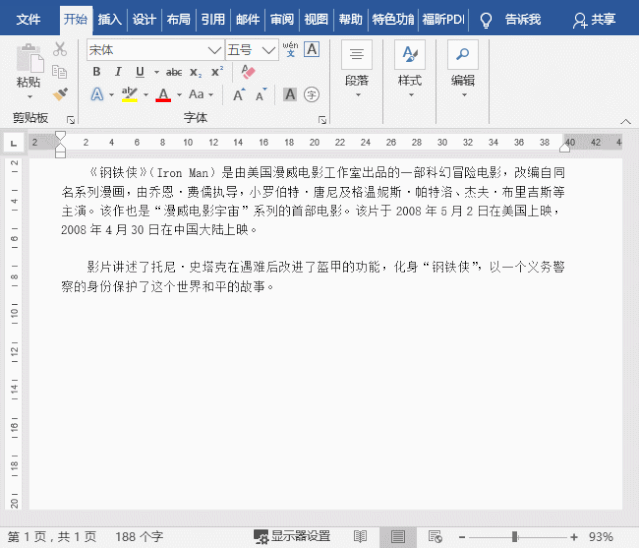The image size is (639, 548).
Task: Expand underline style options arrow
Action: [x=156, y=72]
